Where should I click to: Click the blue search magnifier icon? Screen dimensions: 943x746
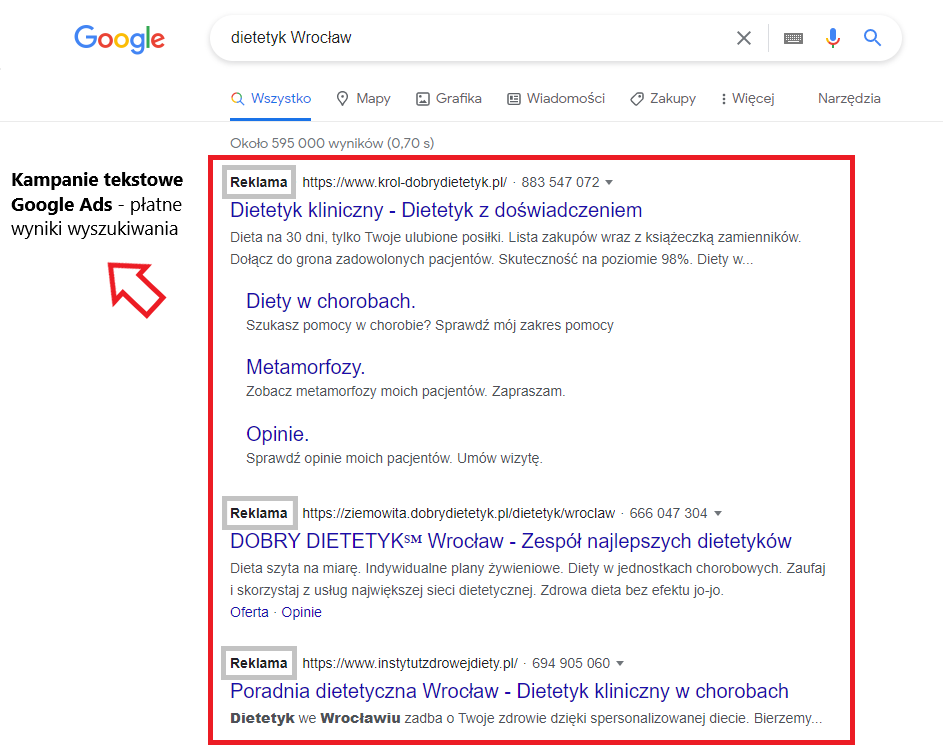pyautogui.click(x=873, y=38)
